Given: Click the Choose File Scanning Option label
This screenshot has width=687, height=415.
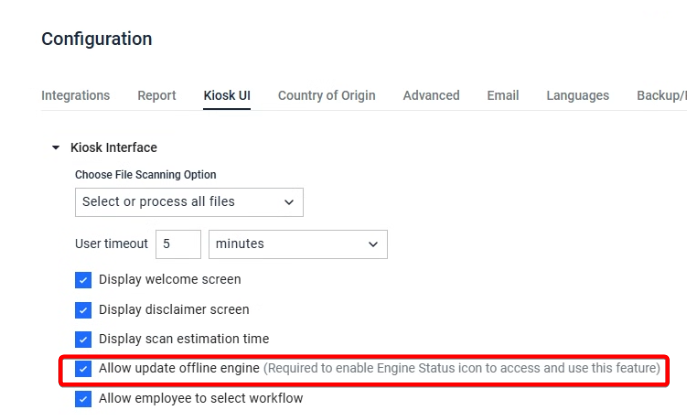Looking at the screenshot, I should [145, 175].
